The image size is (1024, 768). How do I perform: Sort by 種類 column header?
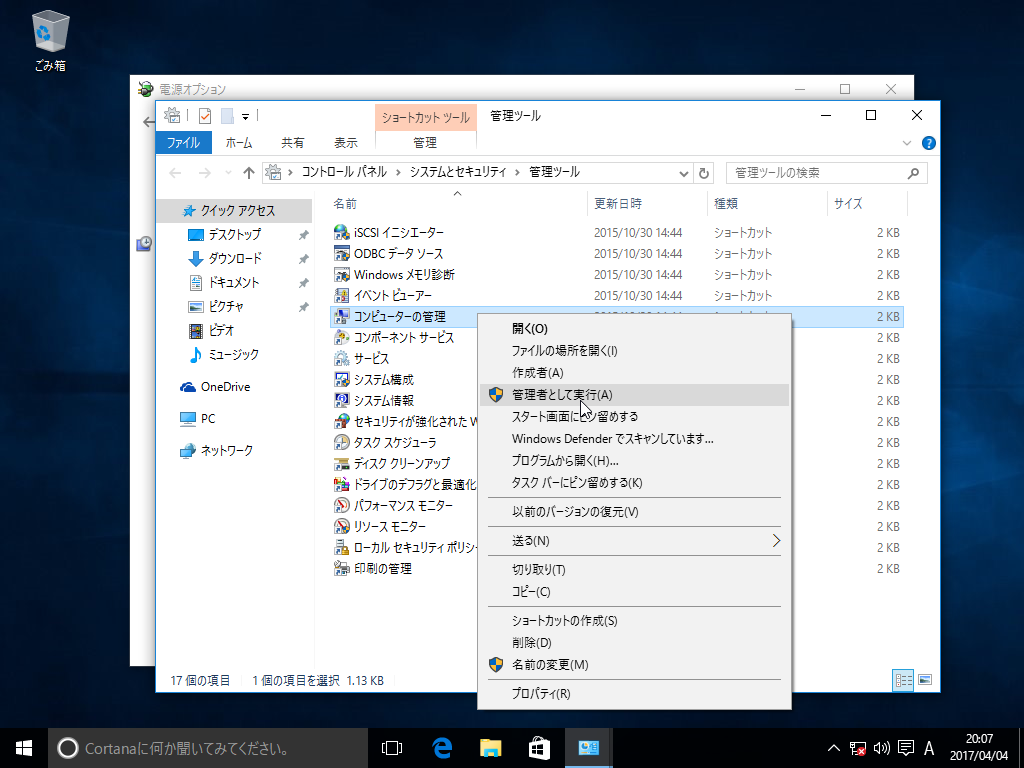[726, 204]
